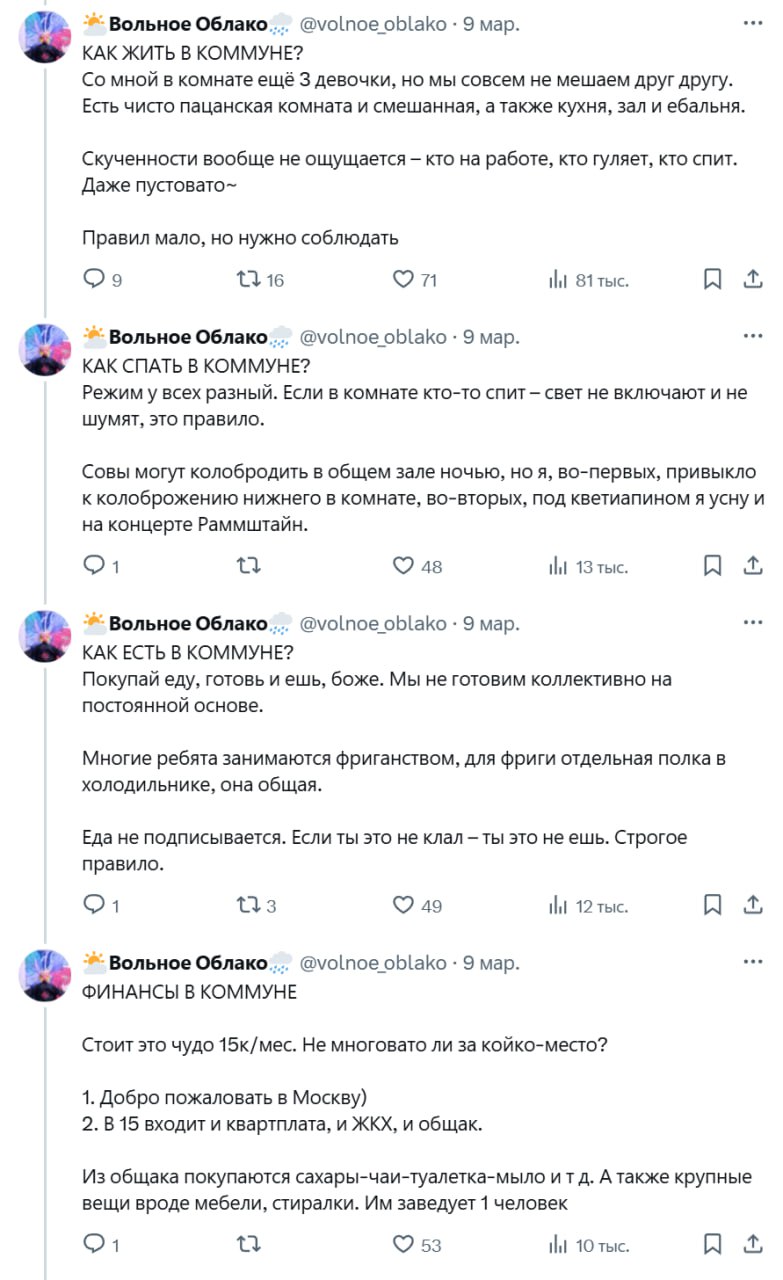
Task: Reply to the КАК ЖИТЬ В КОММУНЕ tweet
Action: point(93,280)
